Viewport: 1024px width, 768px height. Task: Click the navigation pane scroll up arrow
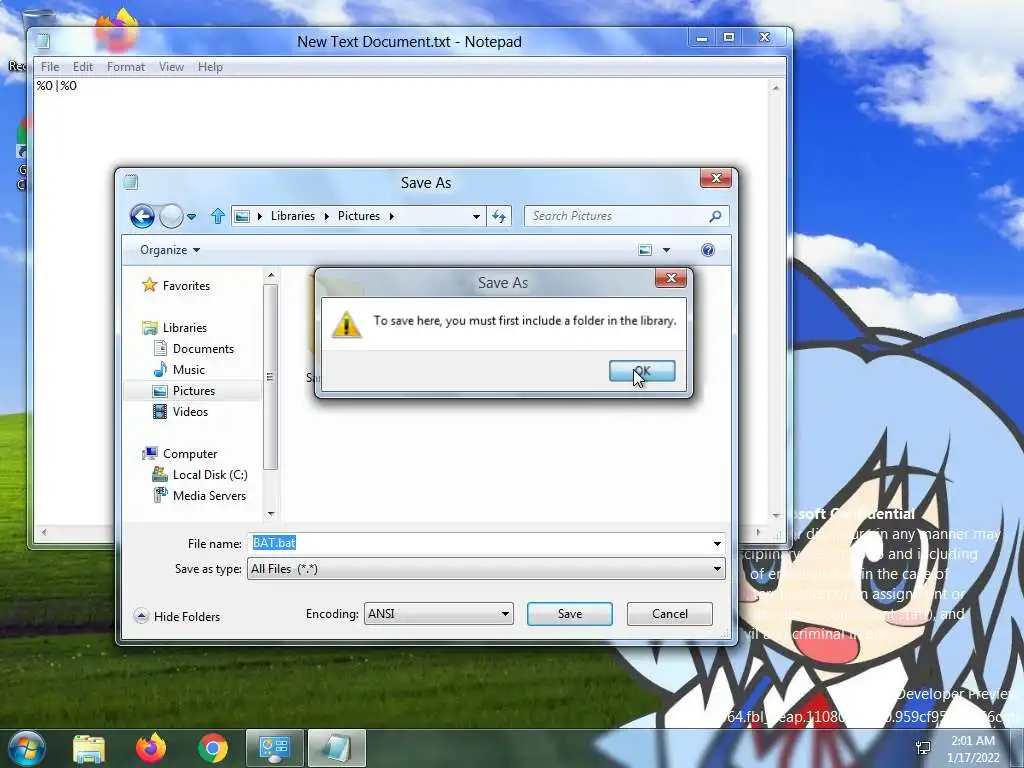click(x=271, y=275)
